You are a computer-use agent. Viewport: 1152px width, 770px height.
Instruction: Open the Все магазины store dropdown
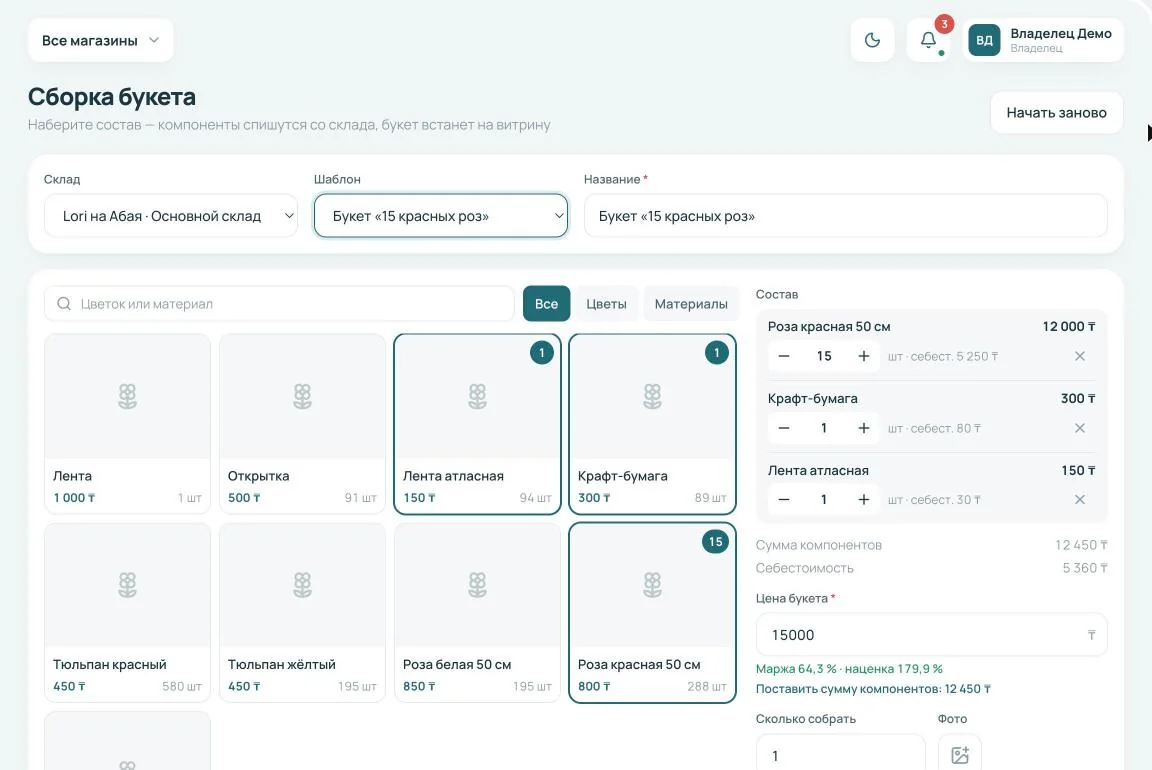pos(101,40)
